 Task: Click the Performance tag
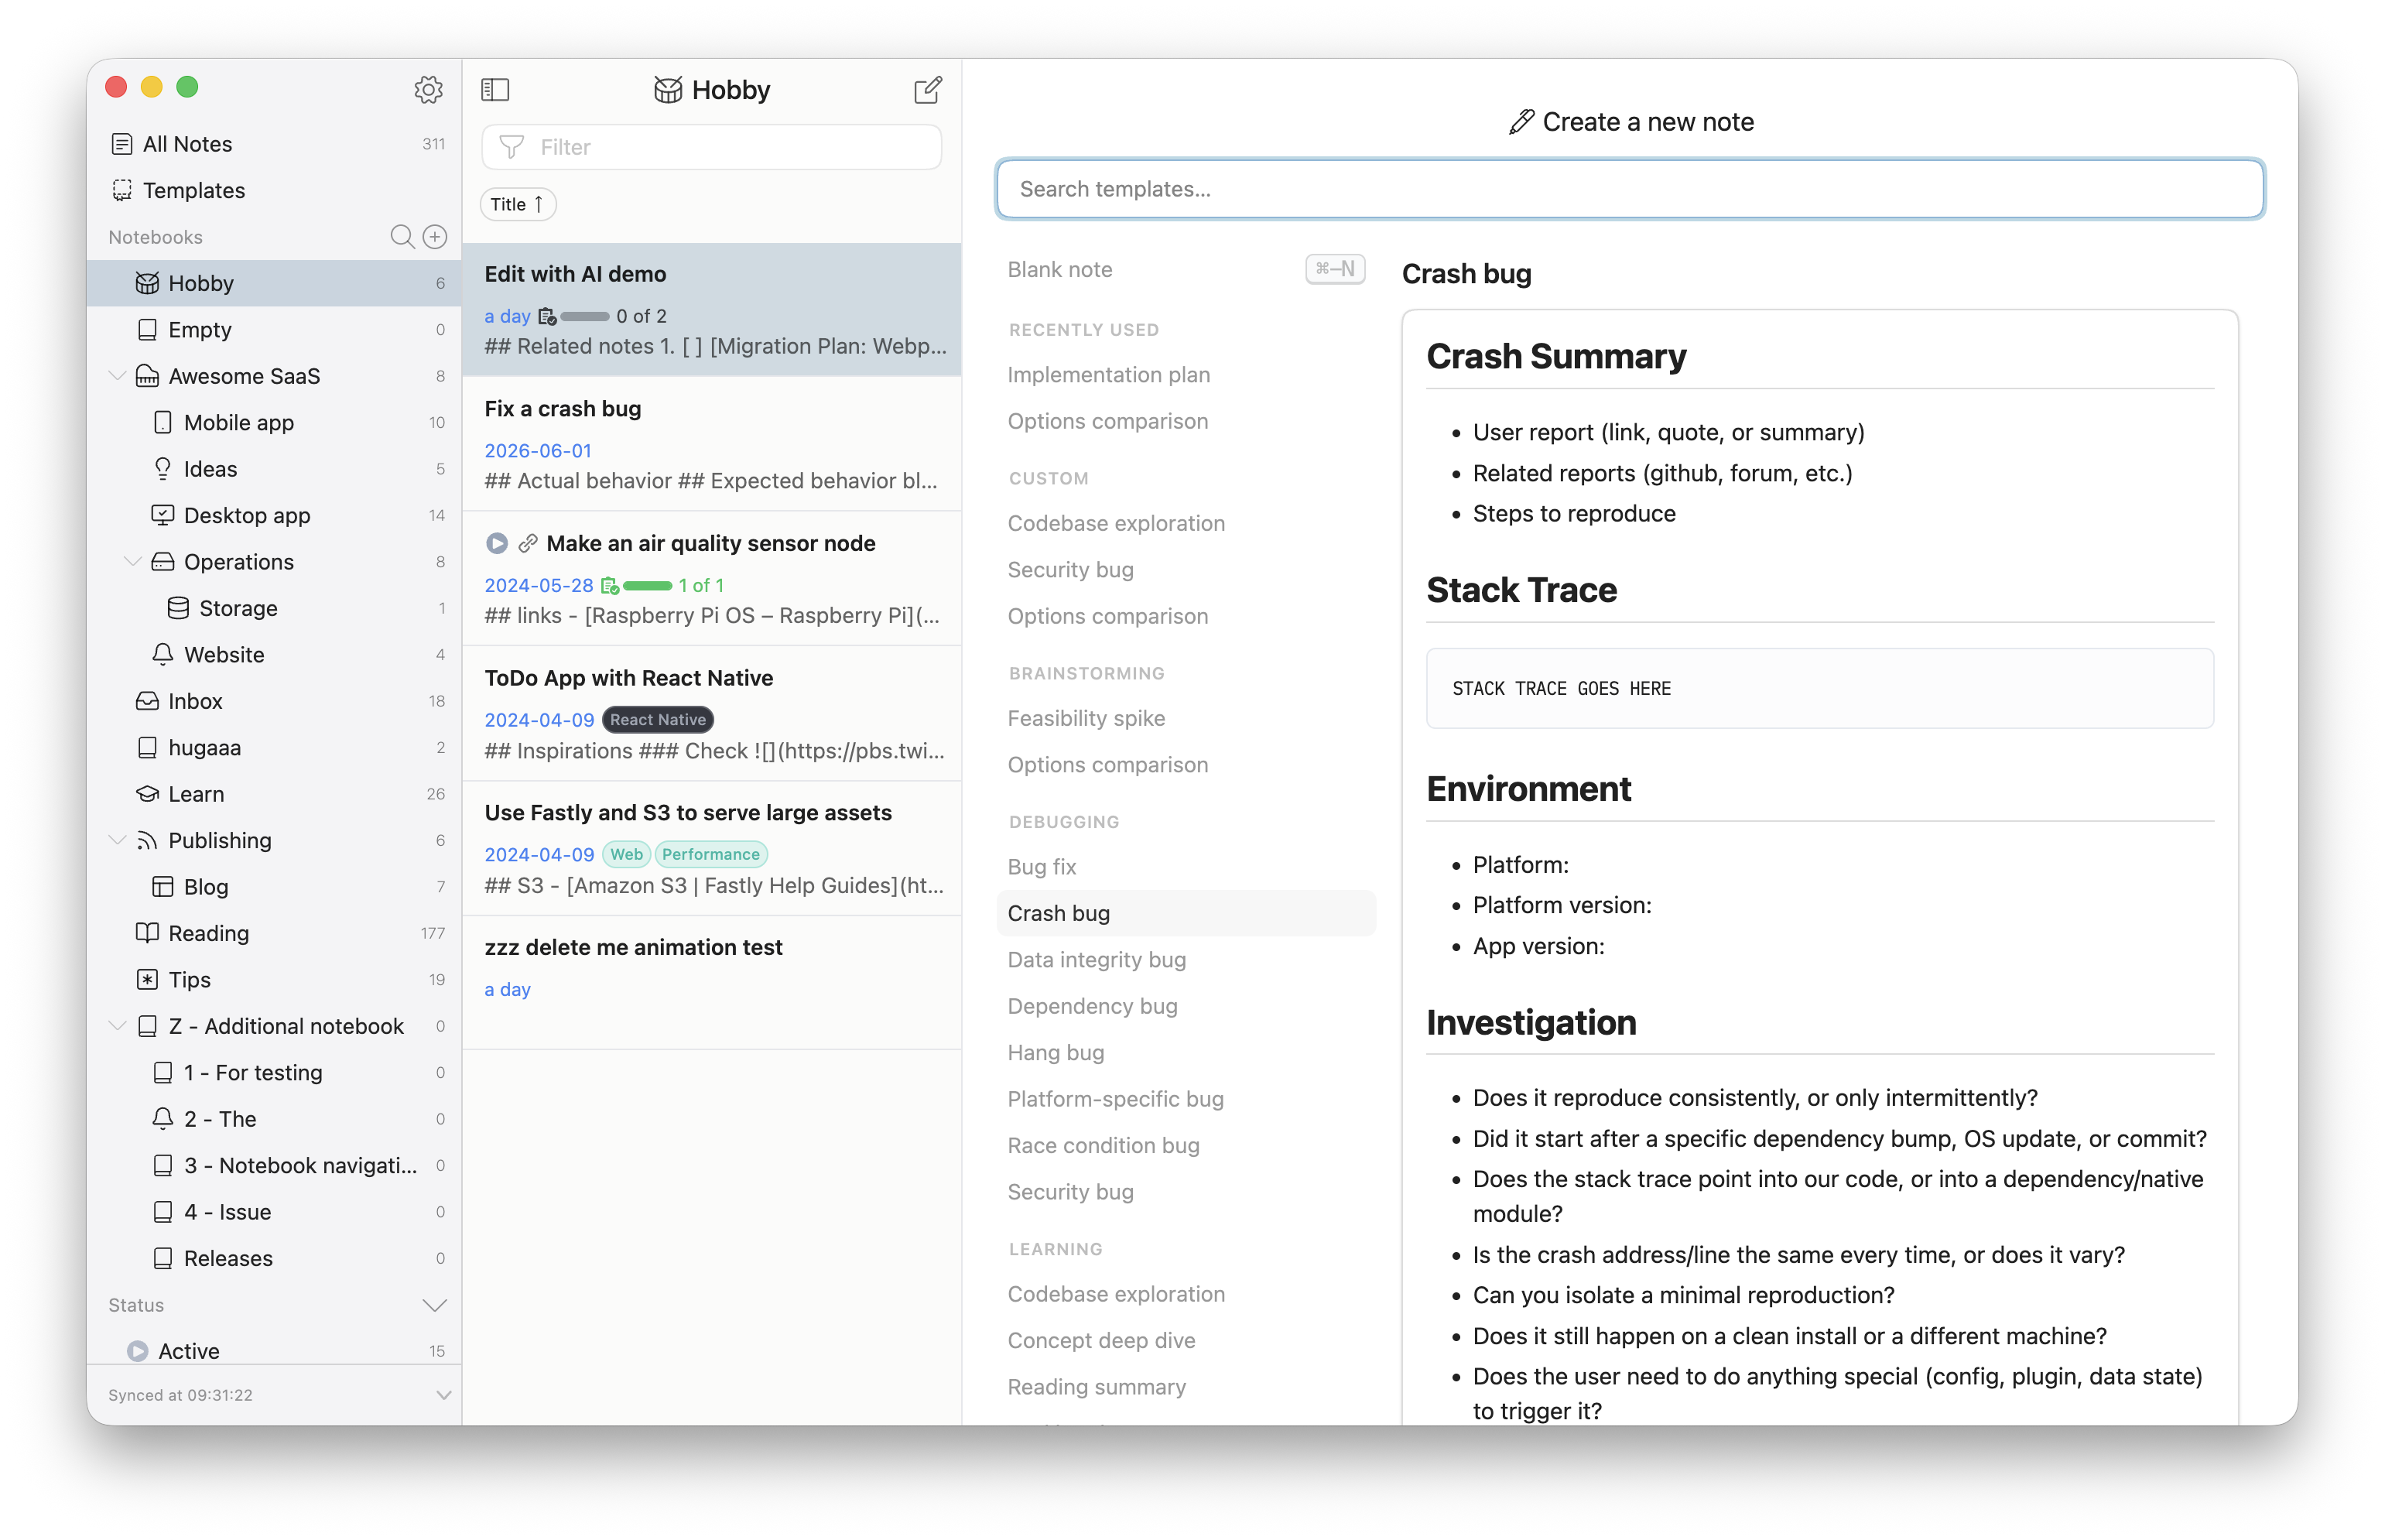[x=710, y=854]
